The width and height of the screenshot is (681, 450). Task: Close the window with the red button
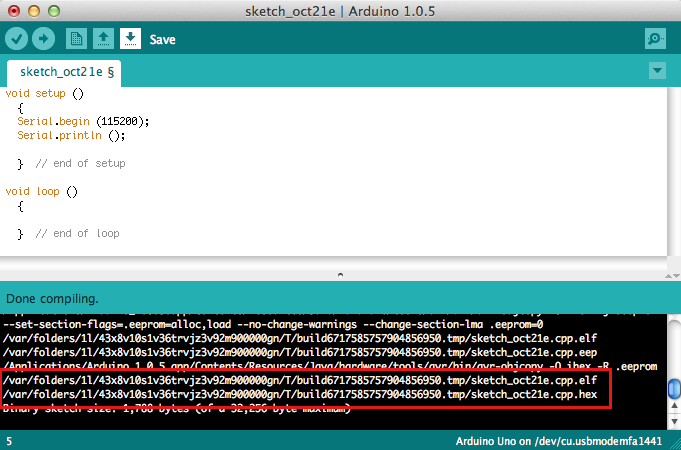(13, 11)
